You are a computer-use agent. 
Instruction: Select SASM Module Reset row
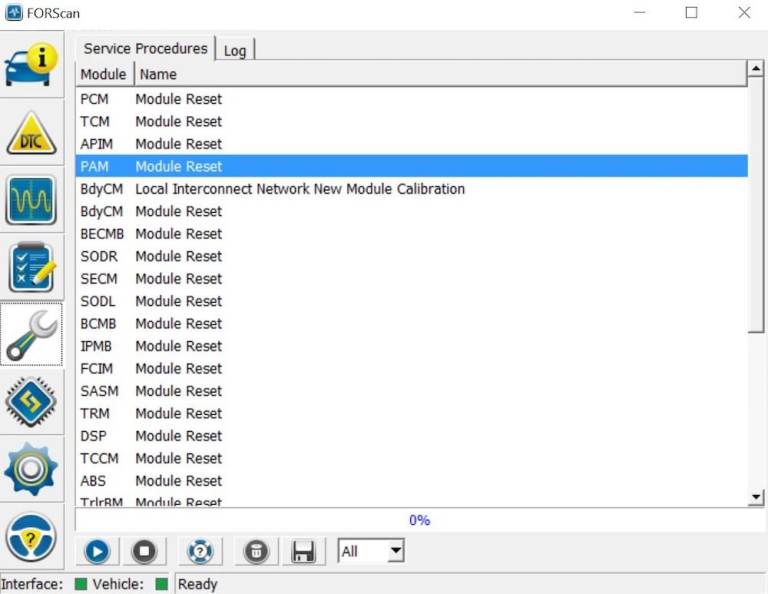pyautogui.click(x=411, y=391)
